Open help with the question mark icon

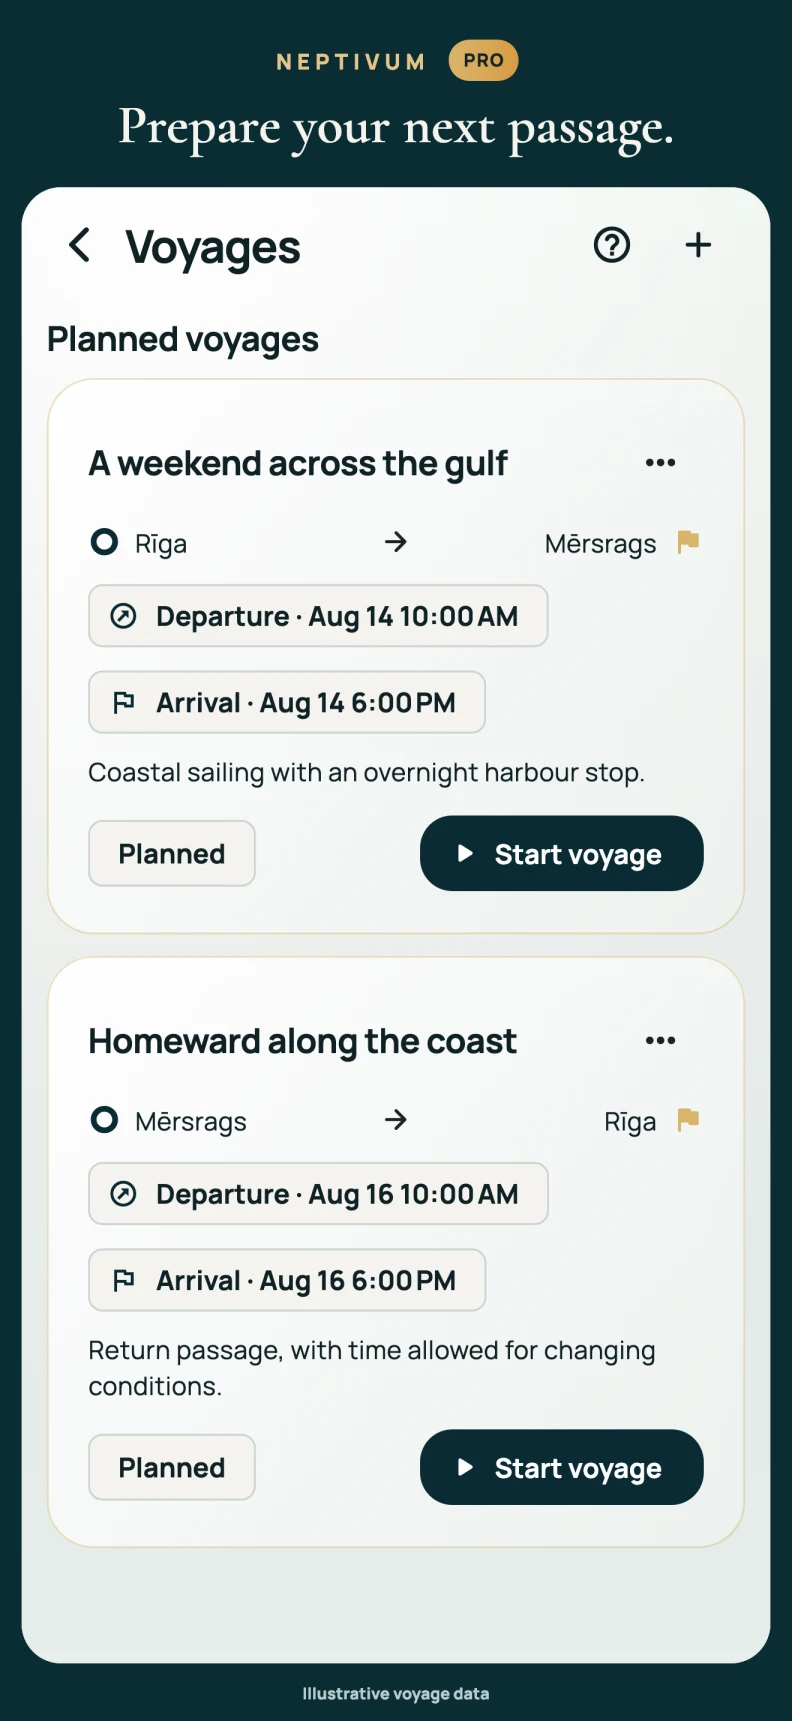click(x=612, y=245)
